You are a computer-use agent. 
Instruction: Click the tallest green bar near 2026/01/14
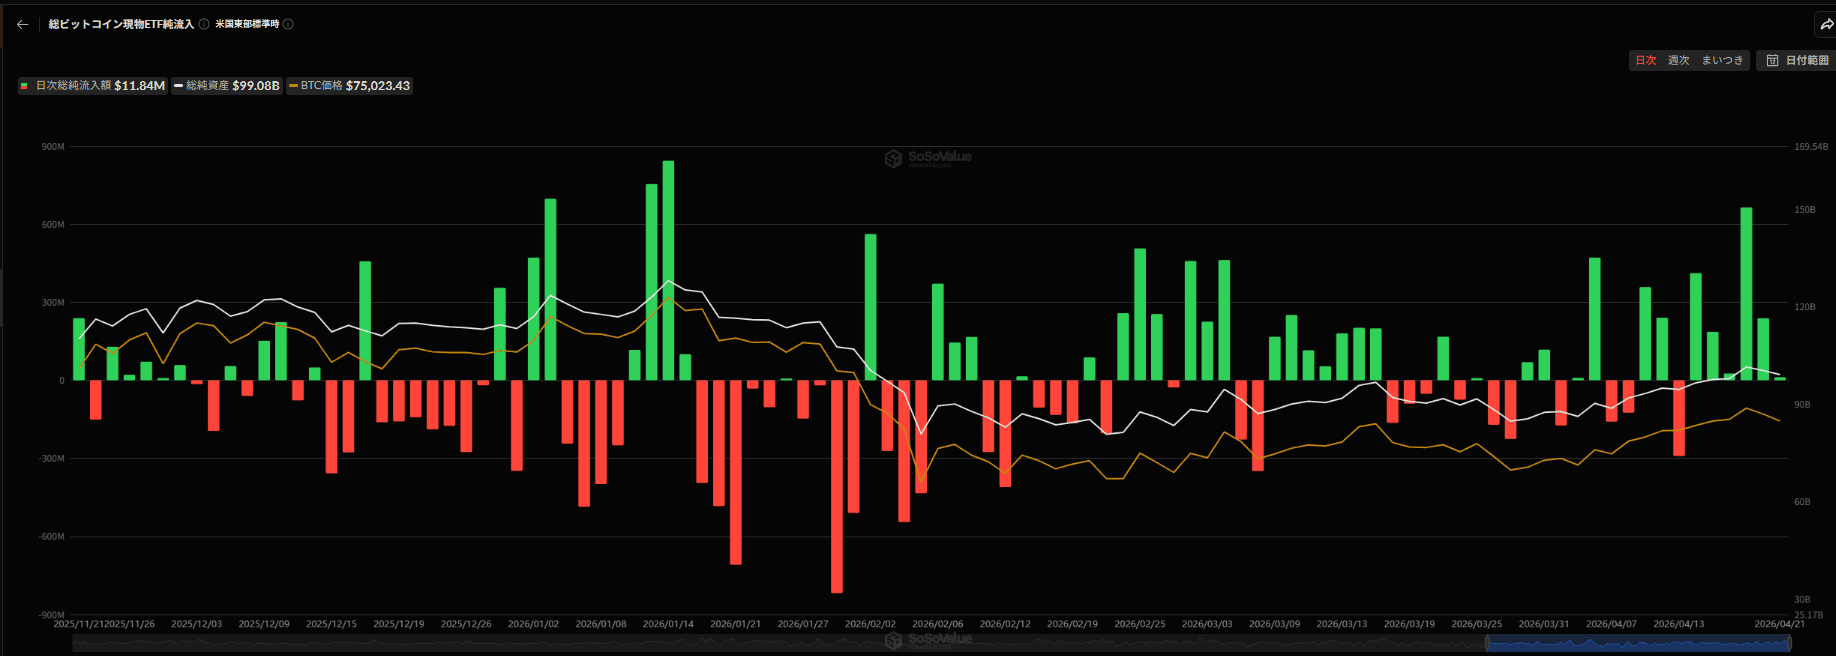(668, 270)
